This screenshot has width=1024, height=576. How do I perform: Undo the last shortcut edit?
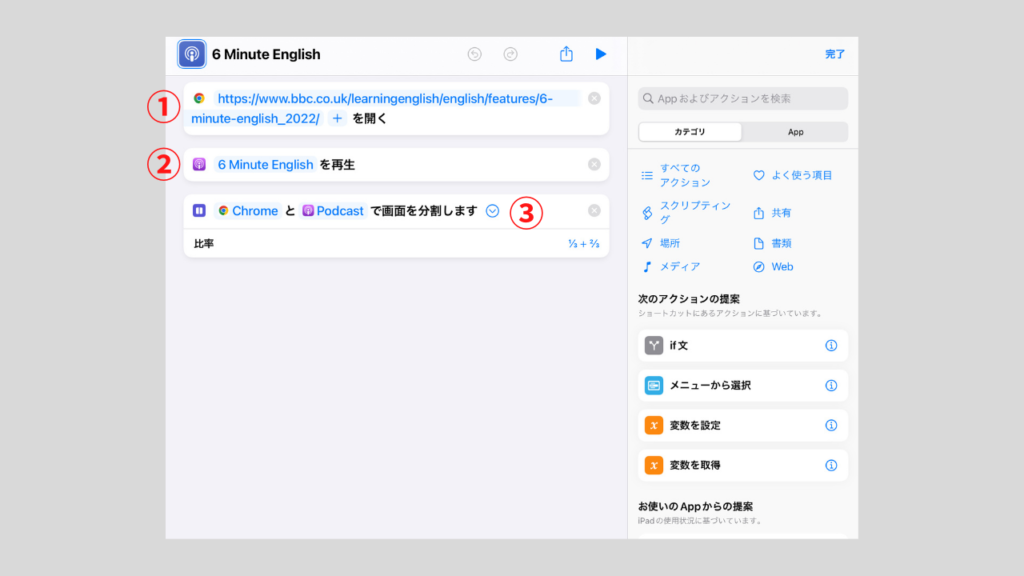pos(475,54)
